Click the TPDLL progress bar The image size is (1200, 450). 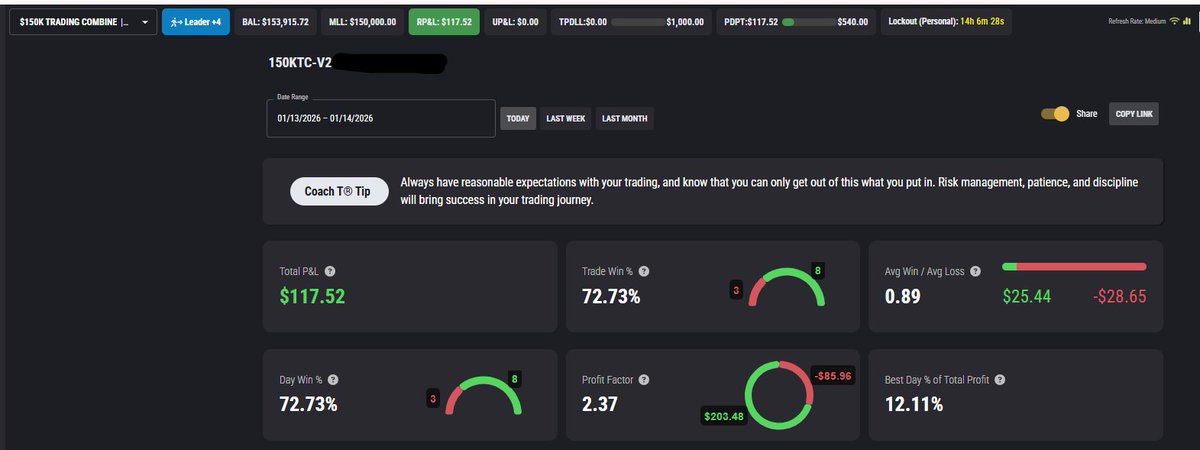pyautogui.click(x=636, y=21)
